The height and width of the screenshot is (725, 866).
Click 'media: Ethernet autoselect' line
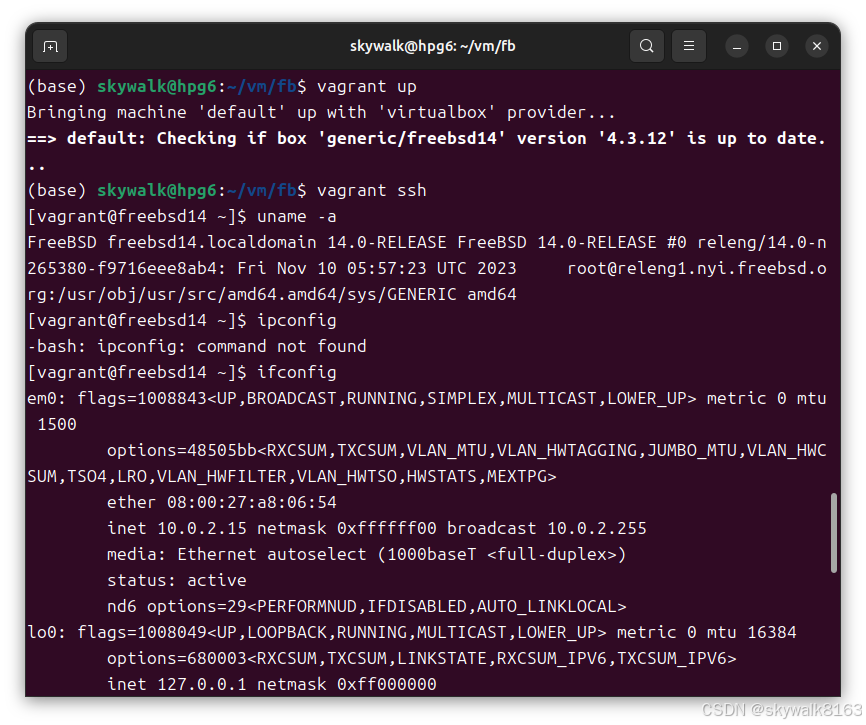[367, 554]
